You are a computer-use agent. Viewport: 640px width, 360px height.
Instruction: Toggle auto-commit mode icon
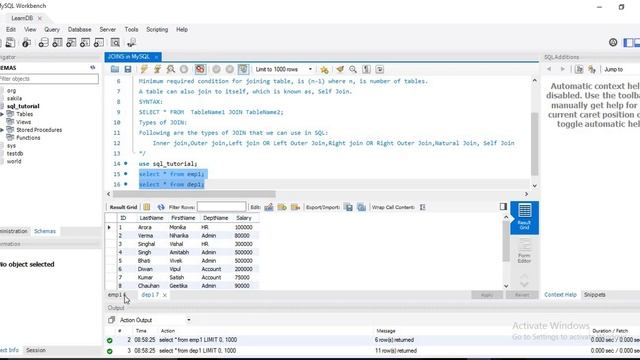click(243, 69)
